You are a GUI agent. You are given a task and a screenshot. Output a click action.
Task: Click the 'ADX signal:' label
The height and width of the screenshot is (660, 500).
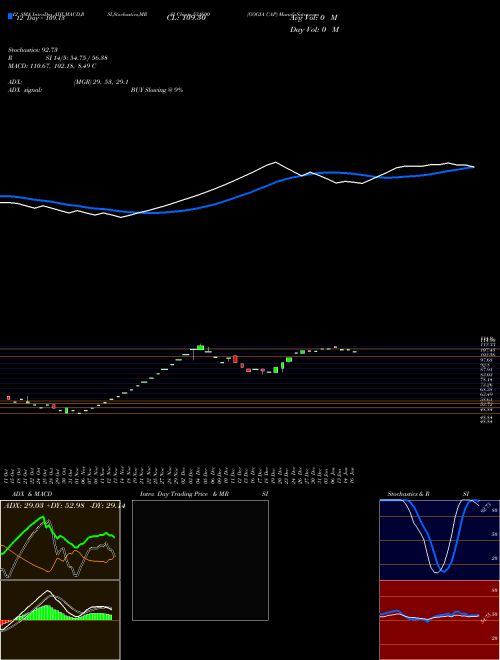point(25,90)
